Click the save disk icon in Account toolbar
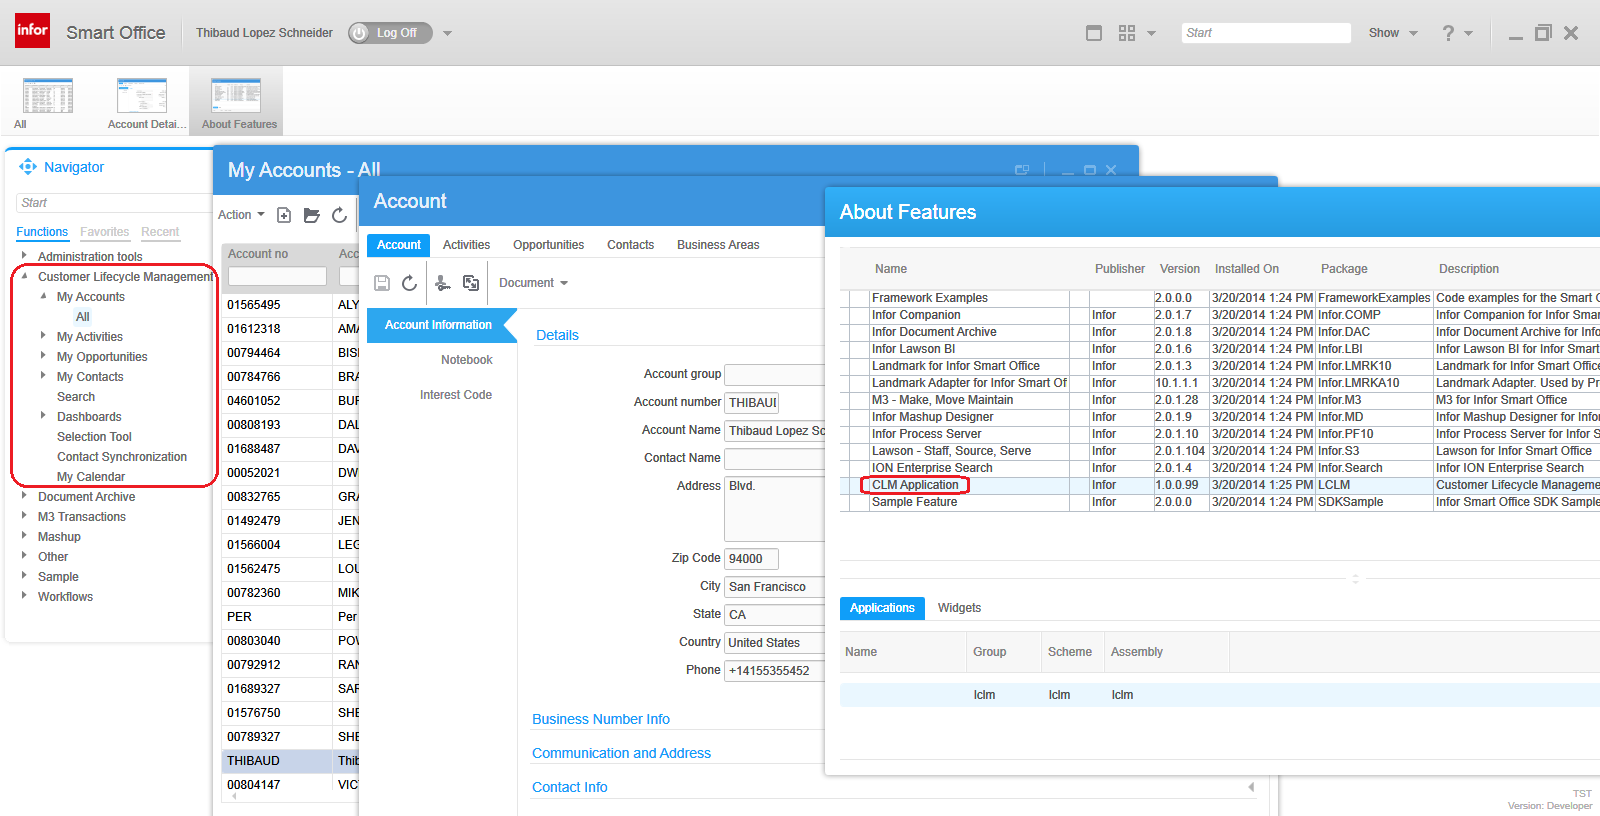The image size is (1600, 816). click(382, 283)
